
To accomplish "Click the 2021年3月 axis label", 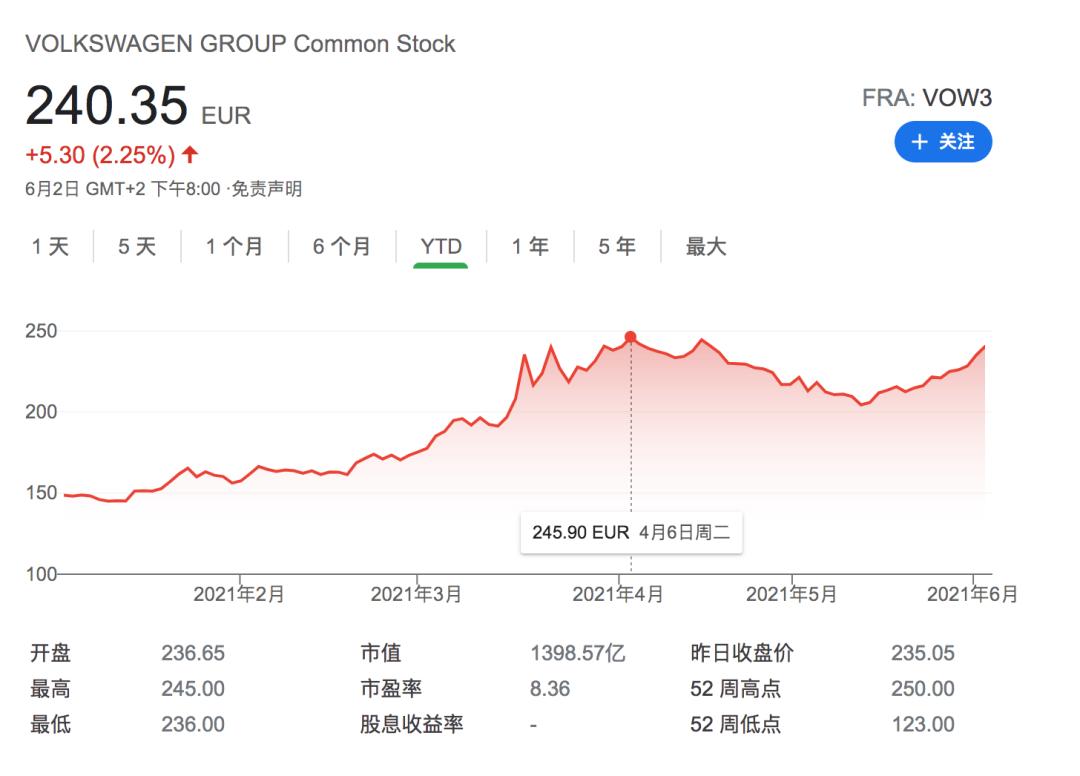I will (x=416, y=594).
